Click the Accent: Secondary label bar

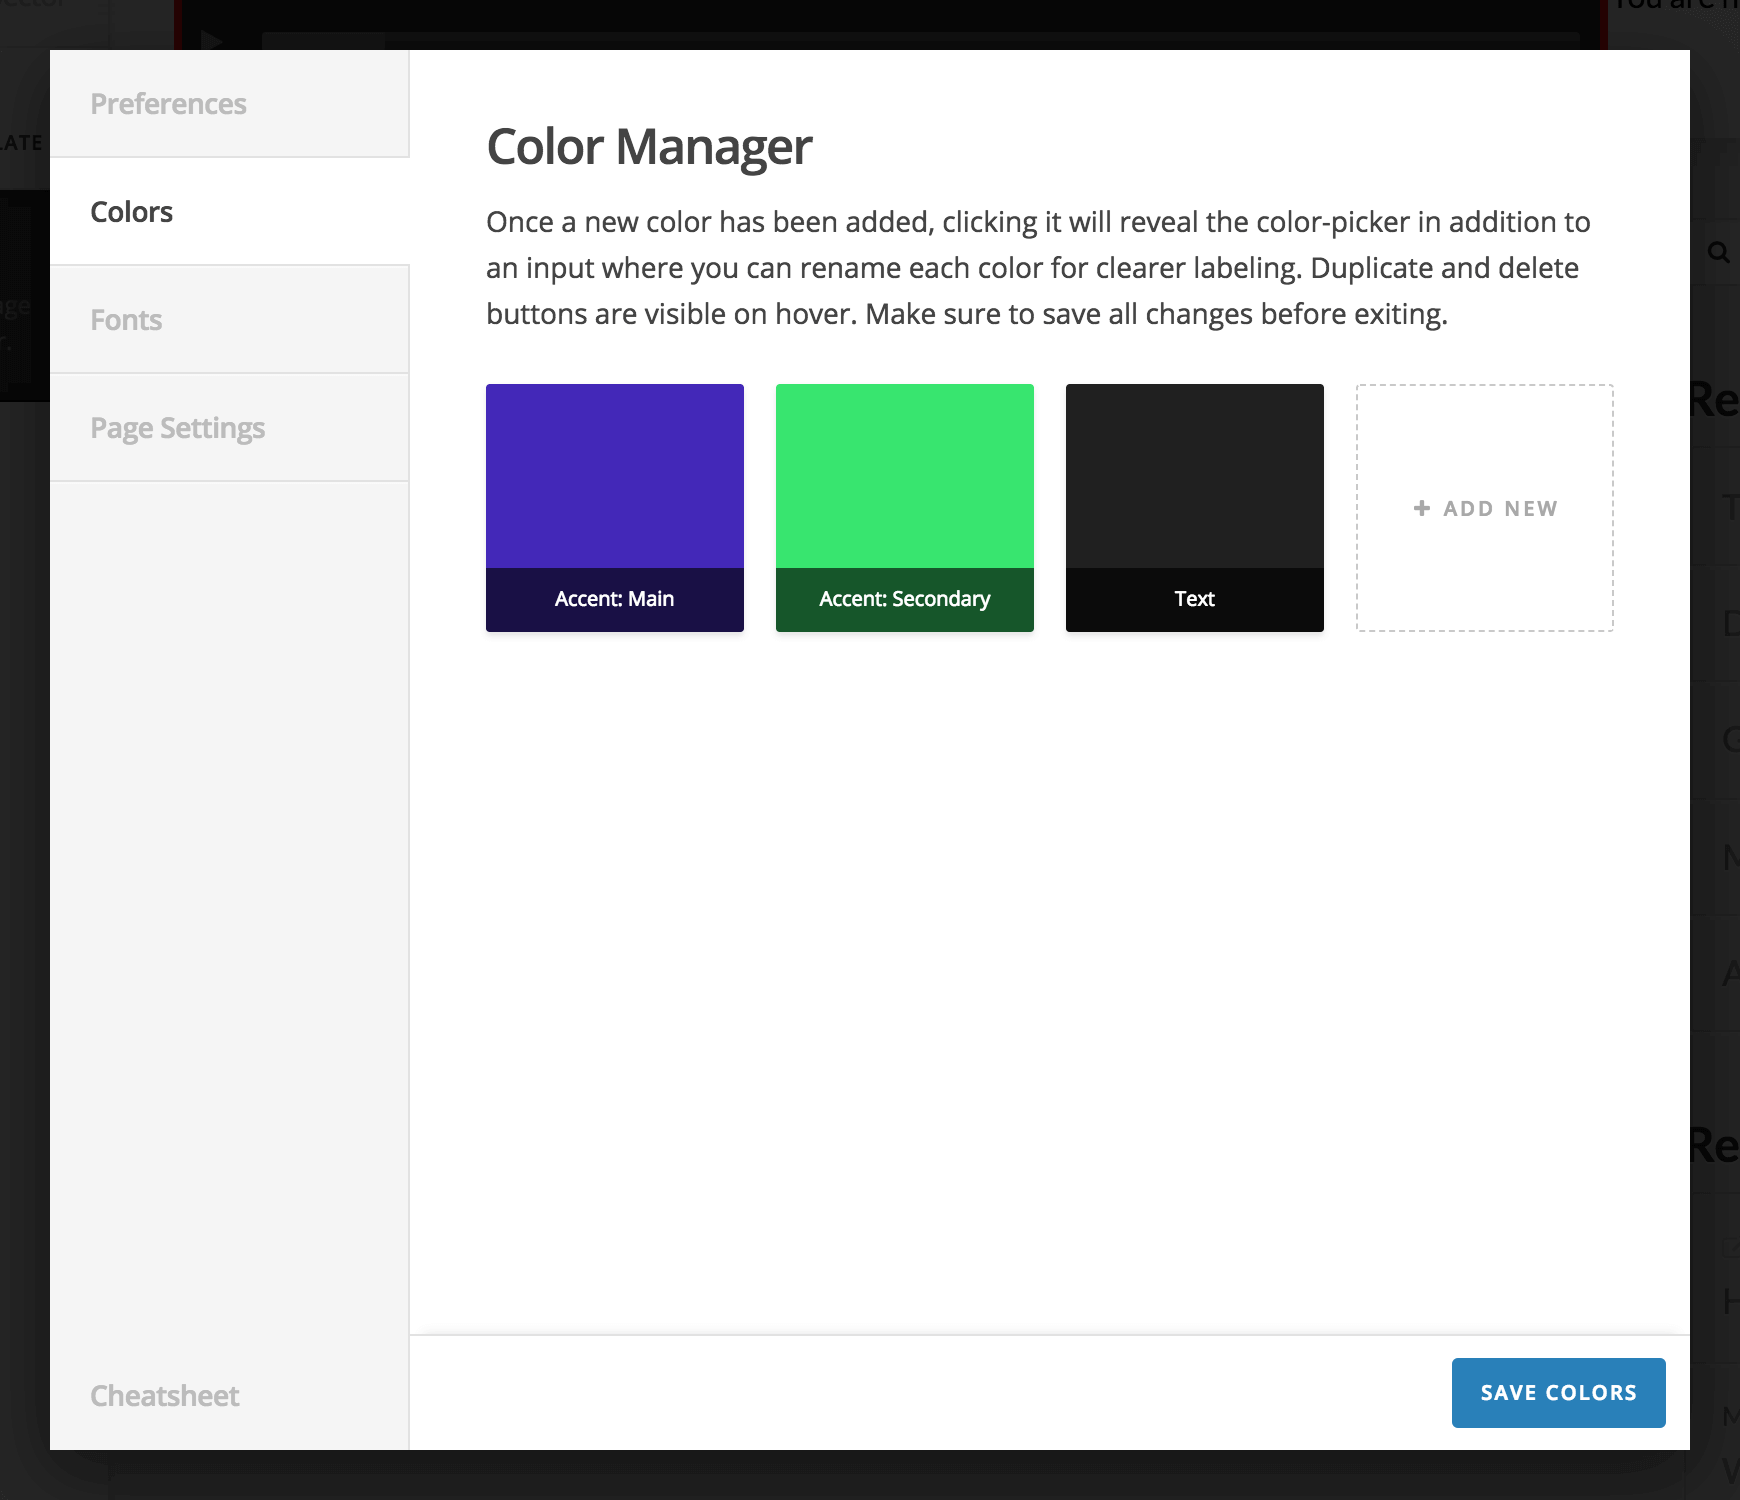[x=904, y=599]
